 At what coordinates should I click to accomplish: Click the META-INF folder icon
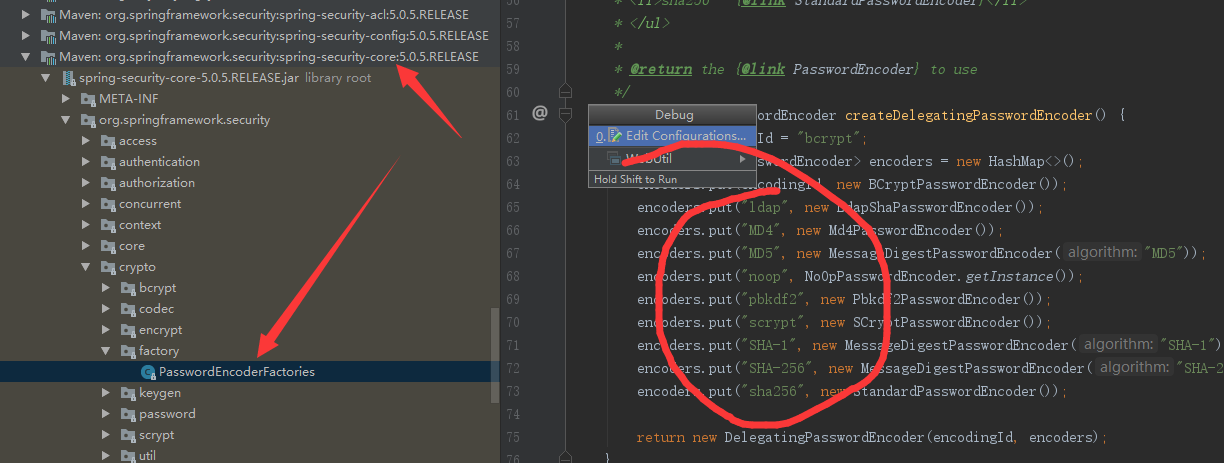tap(88, 99)
